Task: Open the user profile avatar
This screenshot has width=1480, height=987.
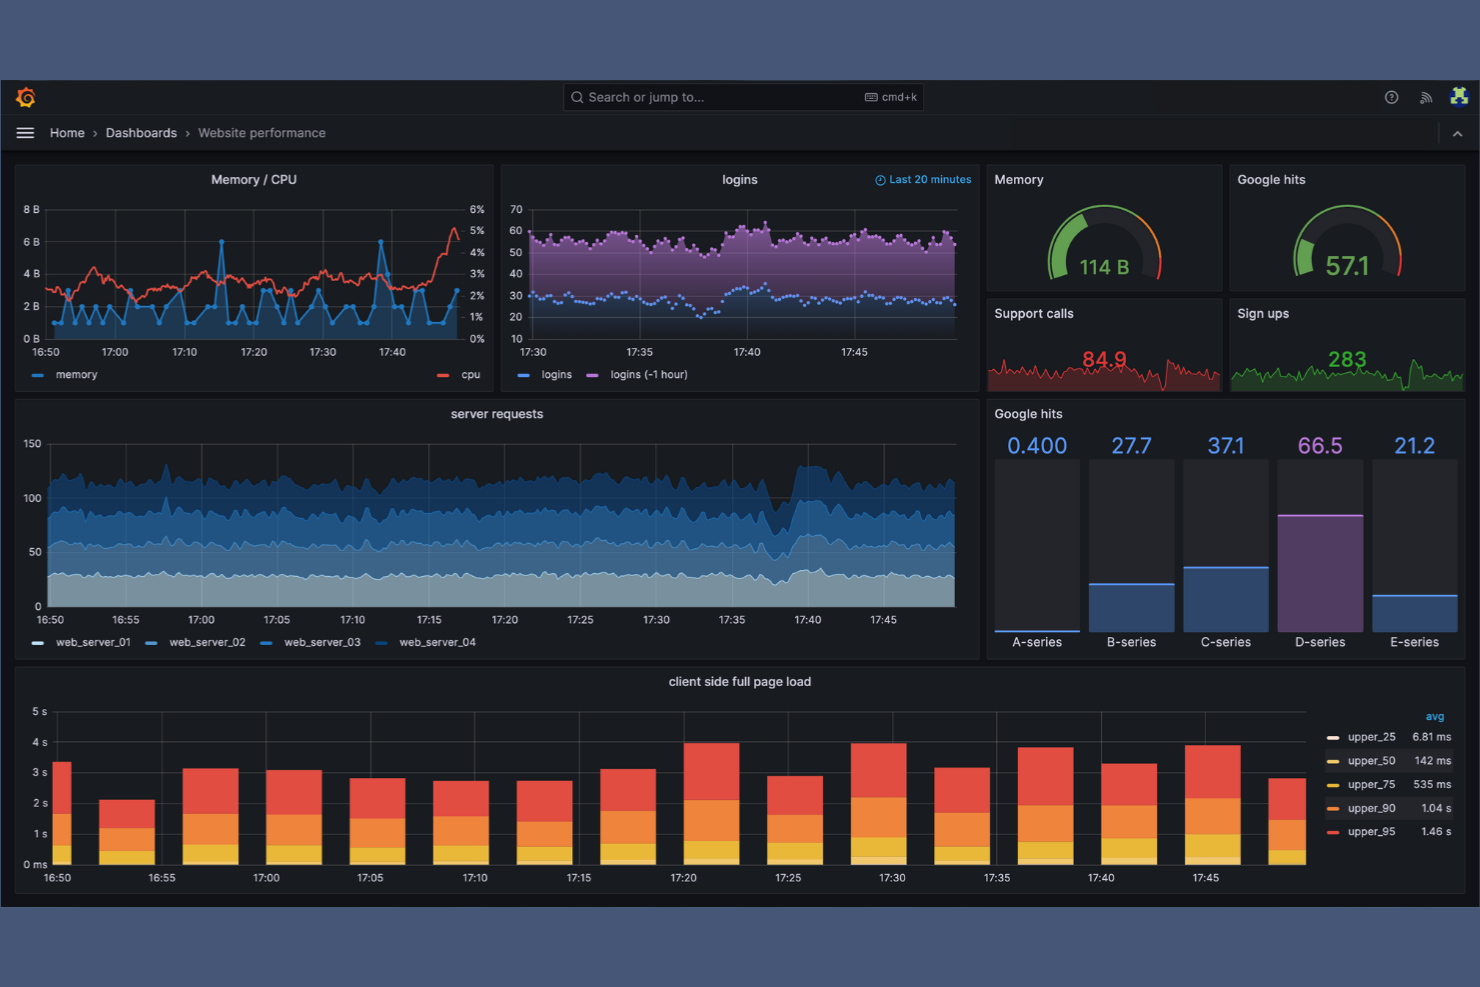Action: coord(1460,96)
